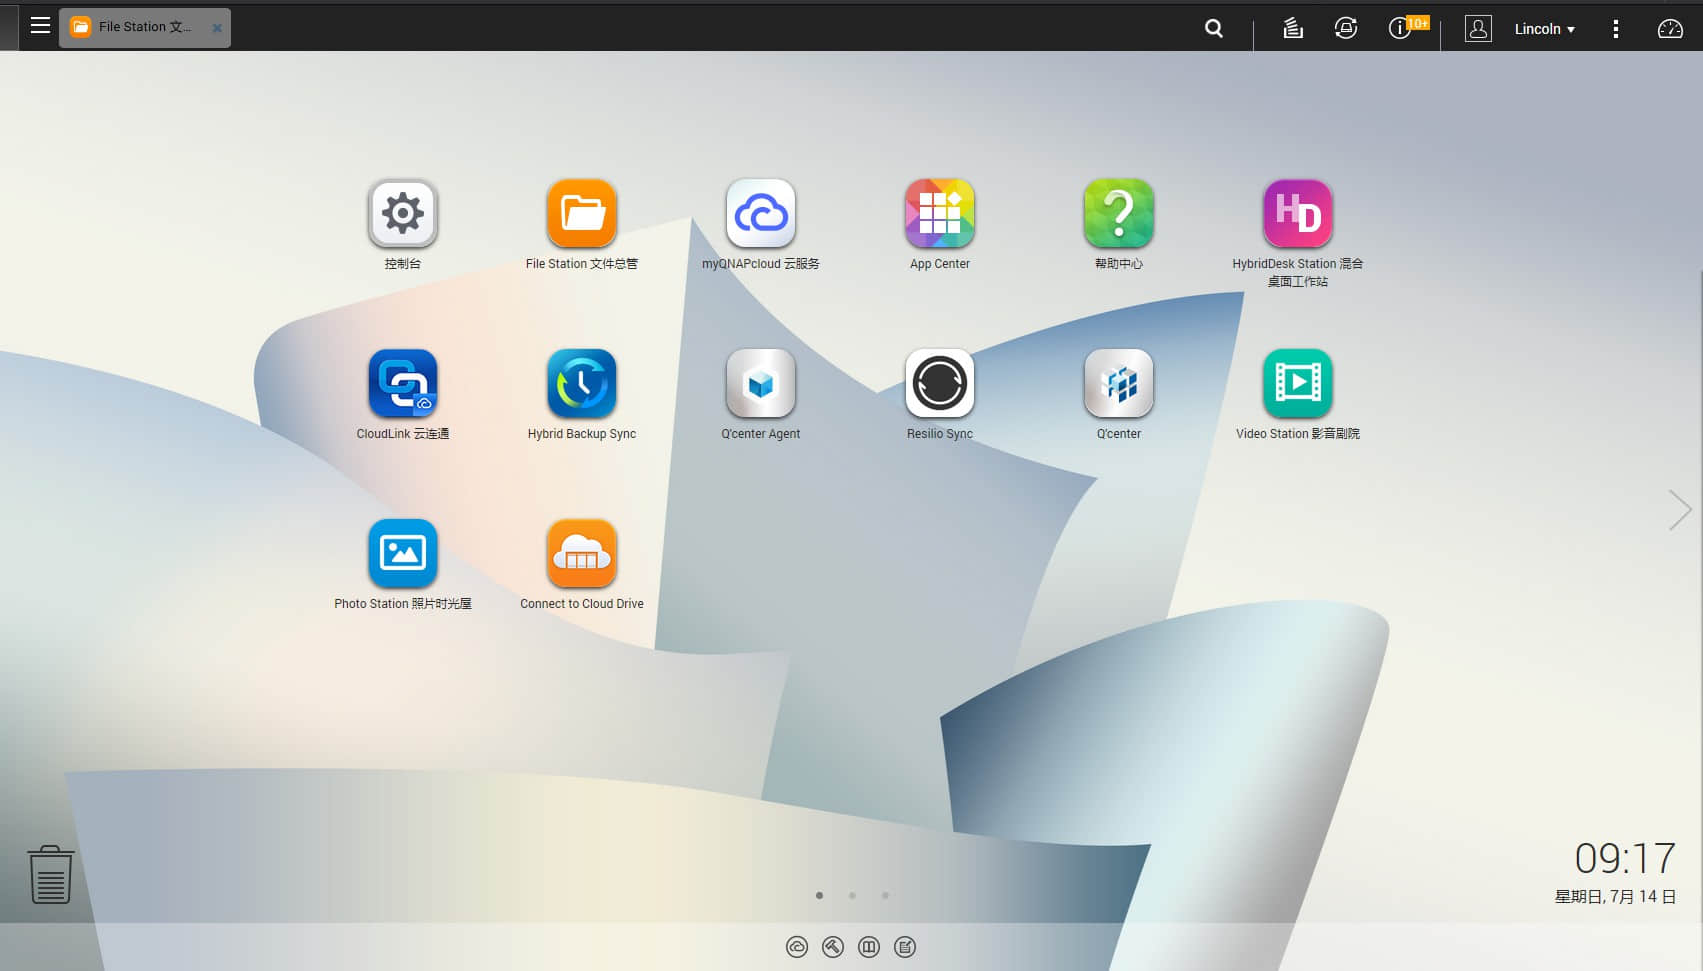The image size is (1703, 971).
Task: Open the main hamburger menu
Action: (x=40, y=26)
